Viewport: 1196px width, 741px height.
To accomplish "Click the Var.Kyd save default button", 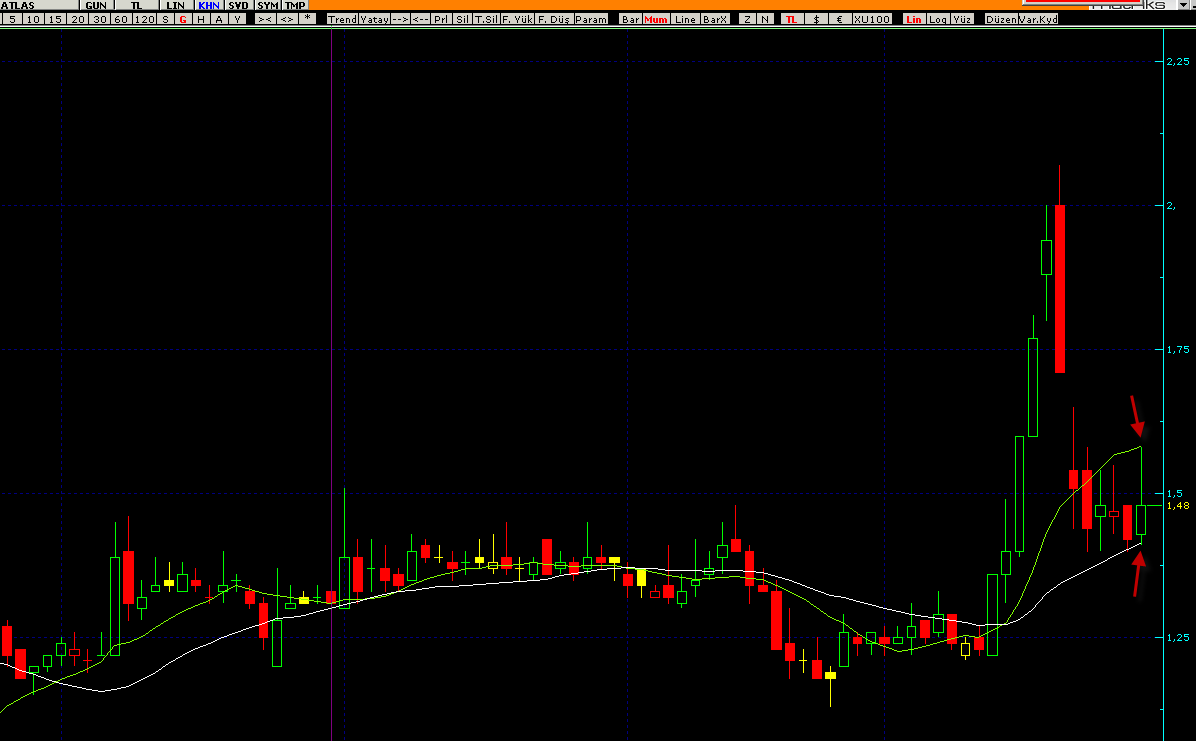I will (1038, 19).
